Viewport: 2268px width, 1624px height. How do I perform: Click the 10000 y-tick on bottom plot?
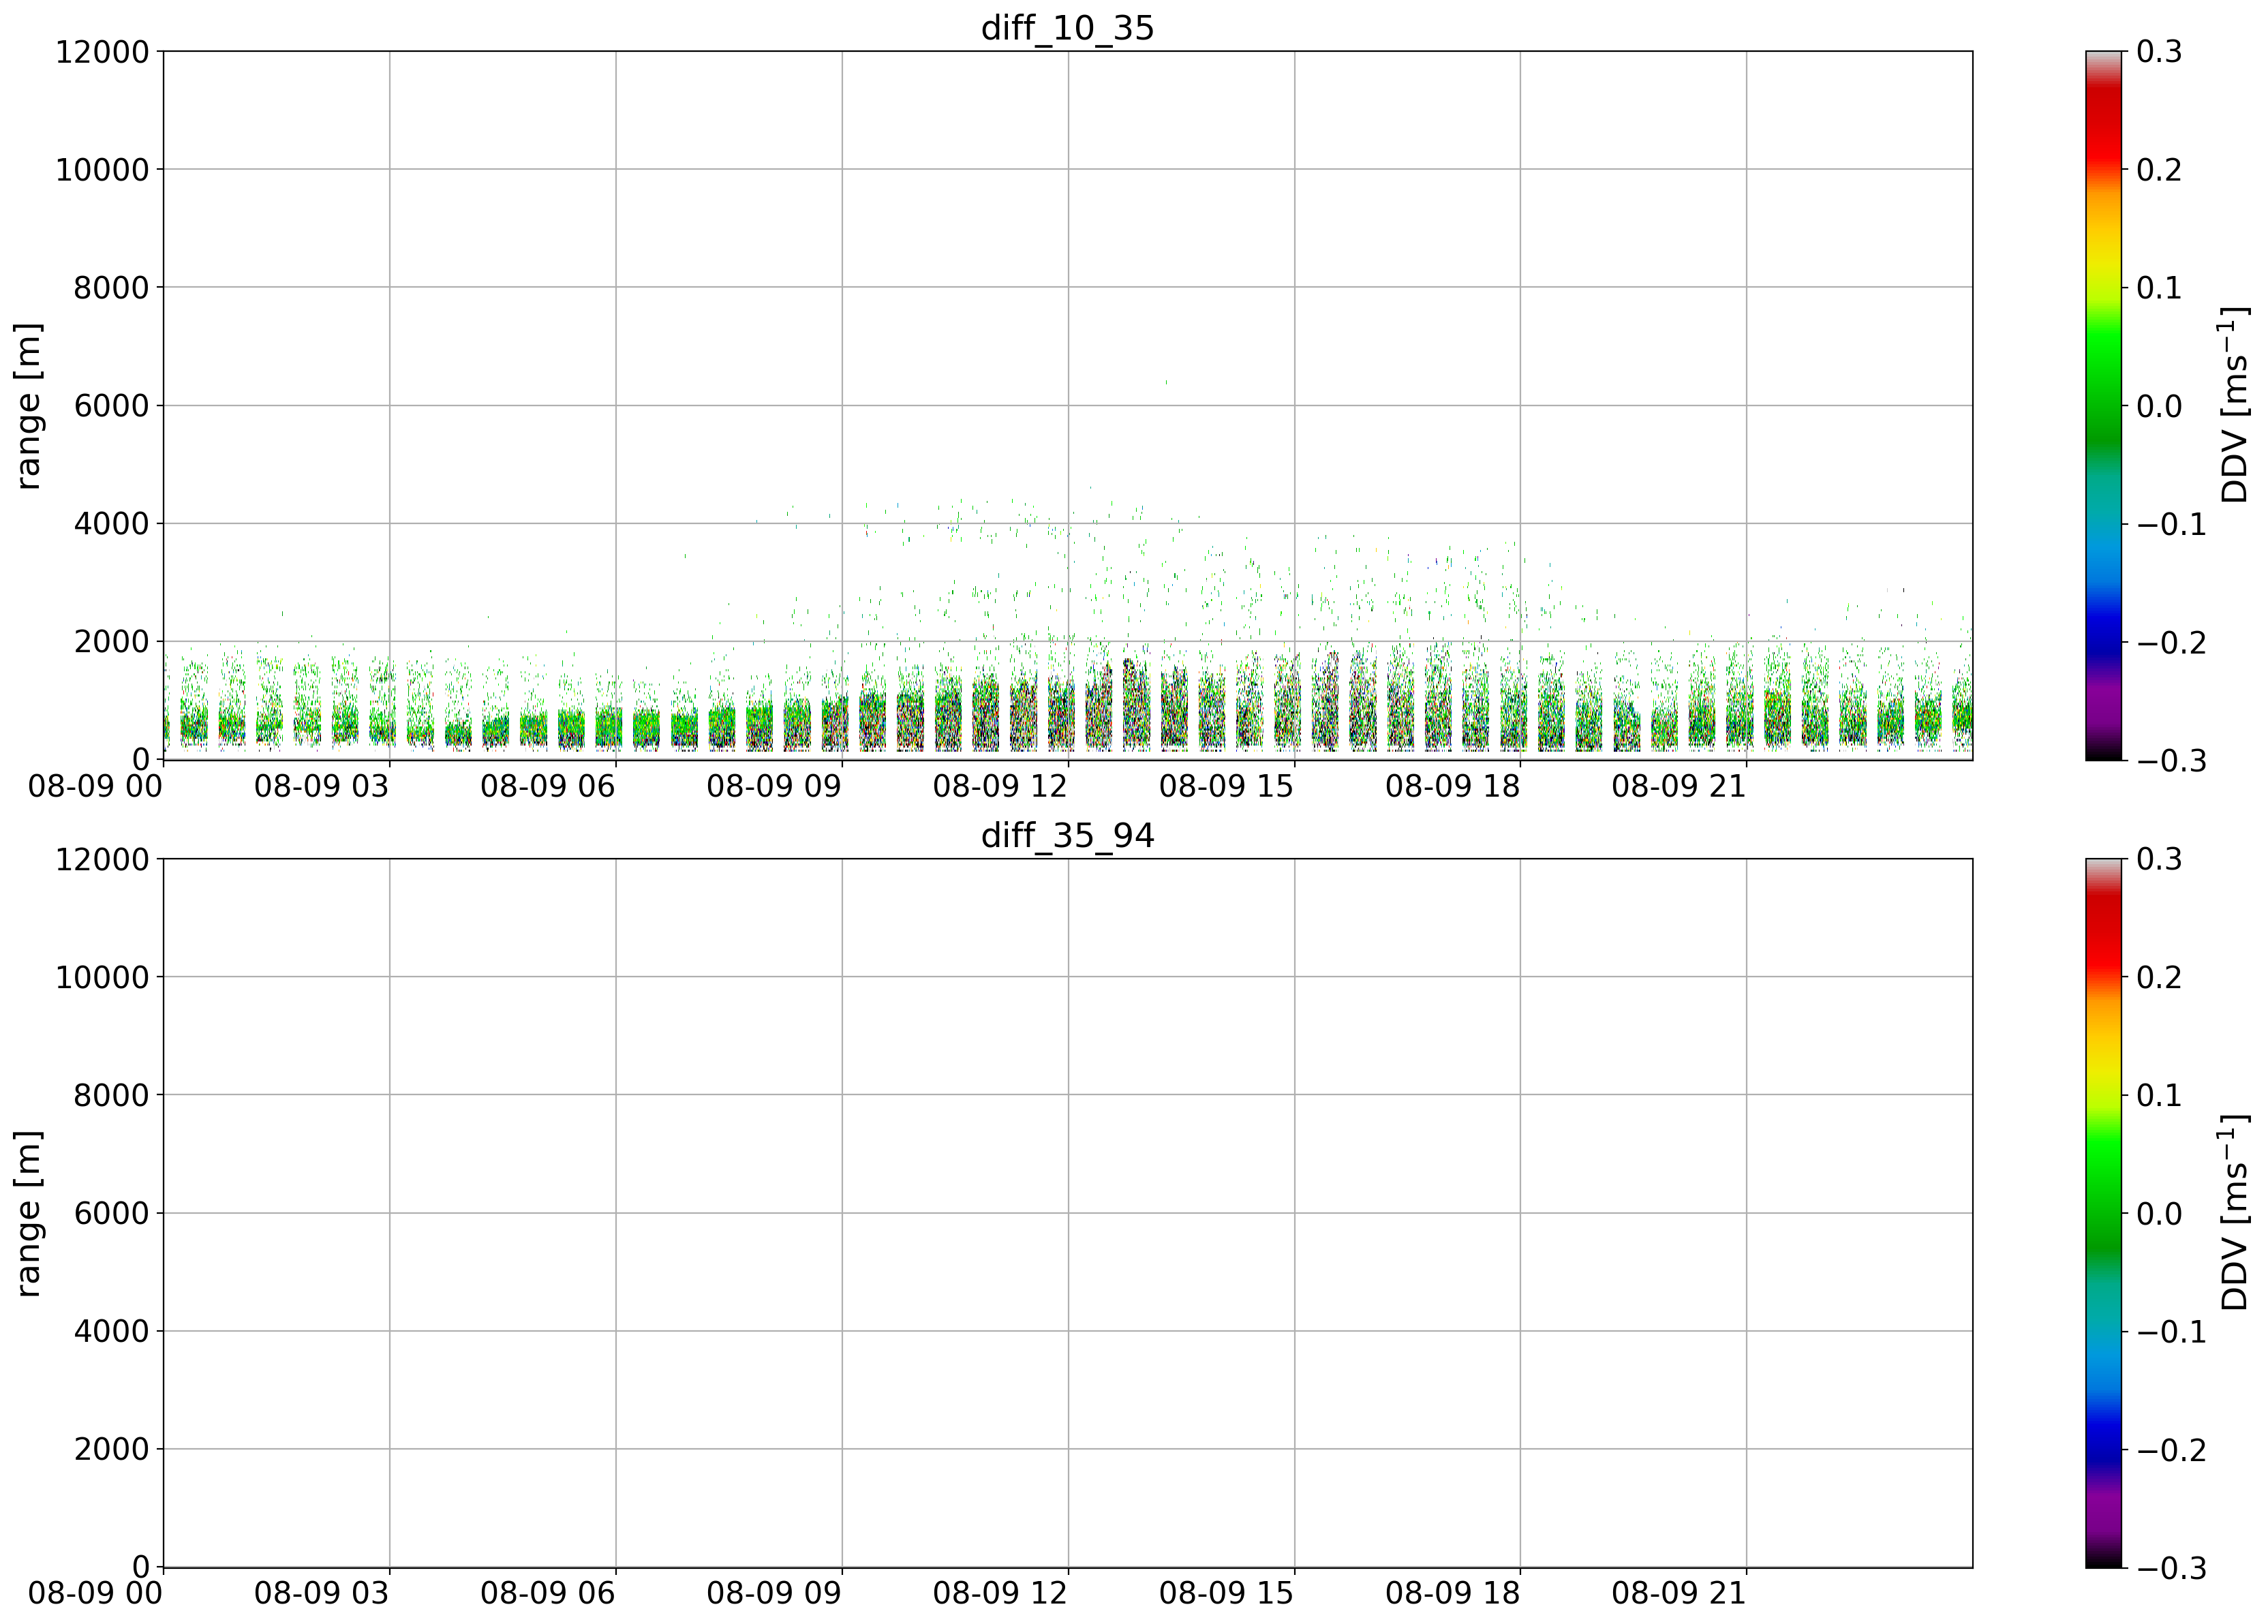tap(102, 977)
